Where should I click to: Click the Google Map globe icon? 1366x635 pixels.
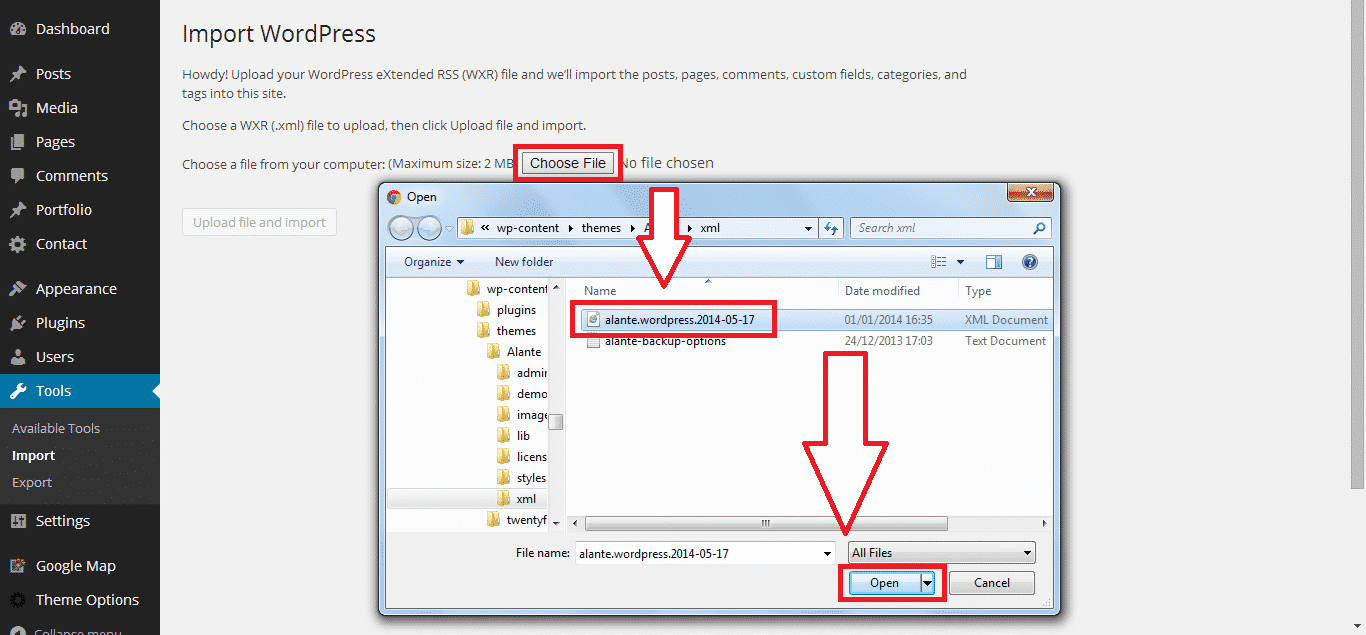pyautogui.click(x=18, y=566)
